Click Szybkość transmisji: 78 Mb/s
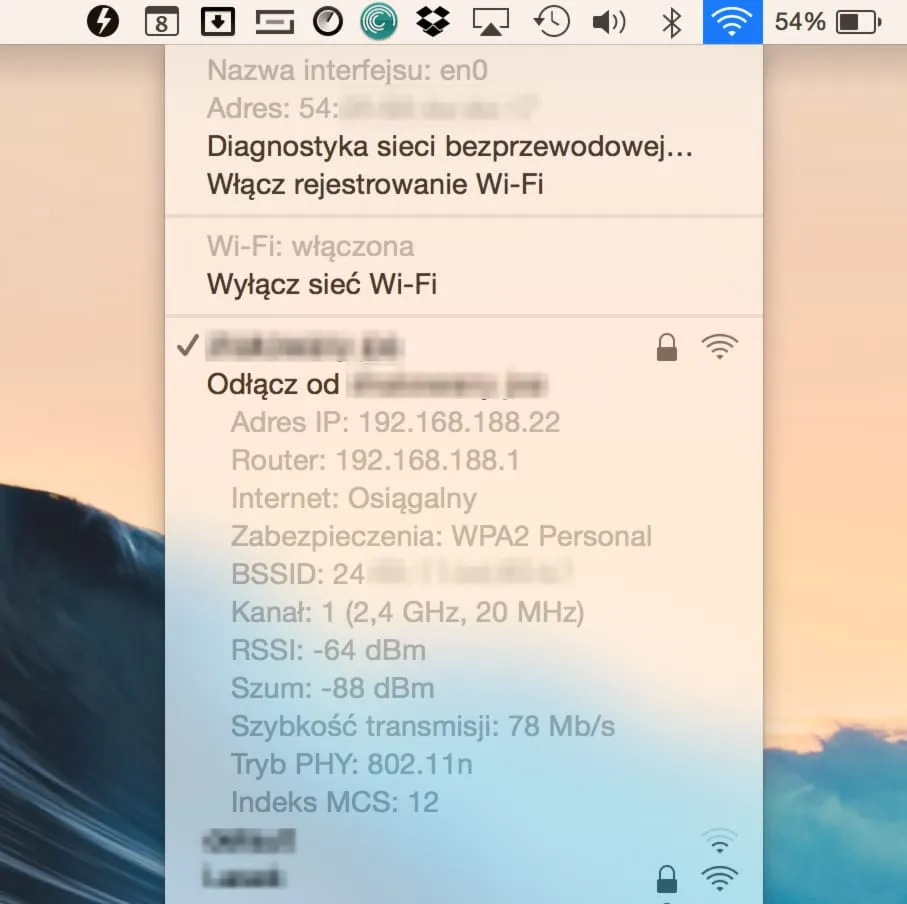The height and width of the screenshot is (904, 907). tap(463, 726)
